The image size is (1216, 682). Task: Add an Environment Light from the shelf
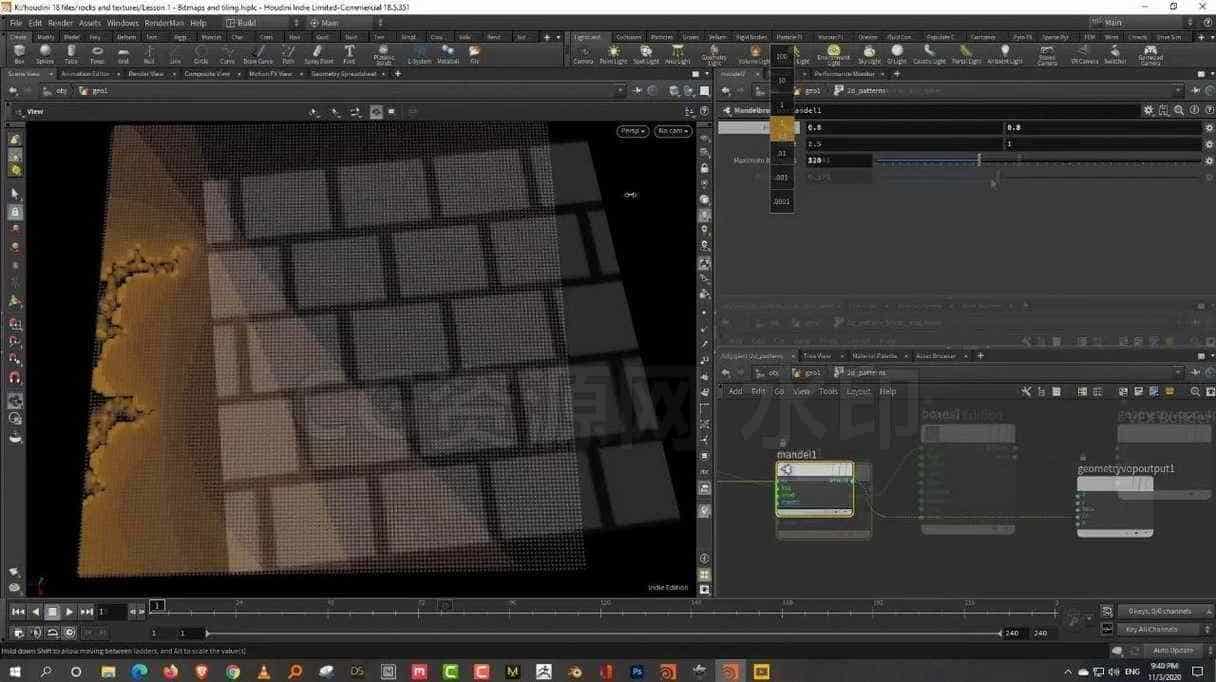(834, 54)
